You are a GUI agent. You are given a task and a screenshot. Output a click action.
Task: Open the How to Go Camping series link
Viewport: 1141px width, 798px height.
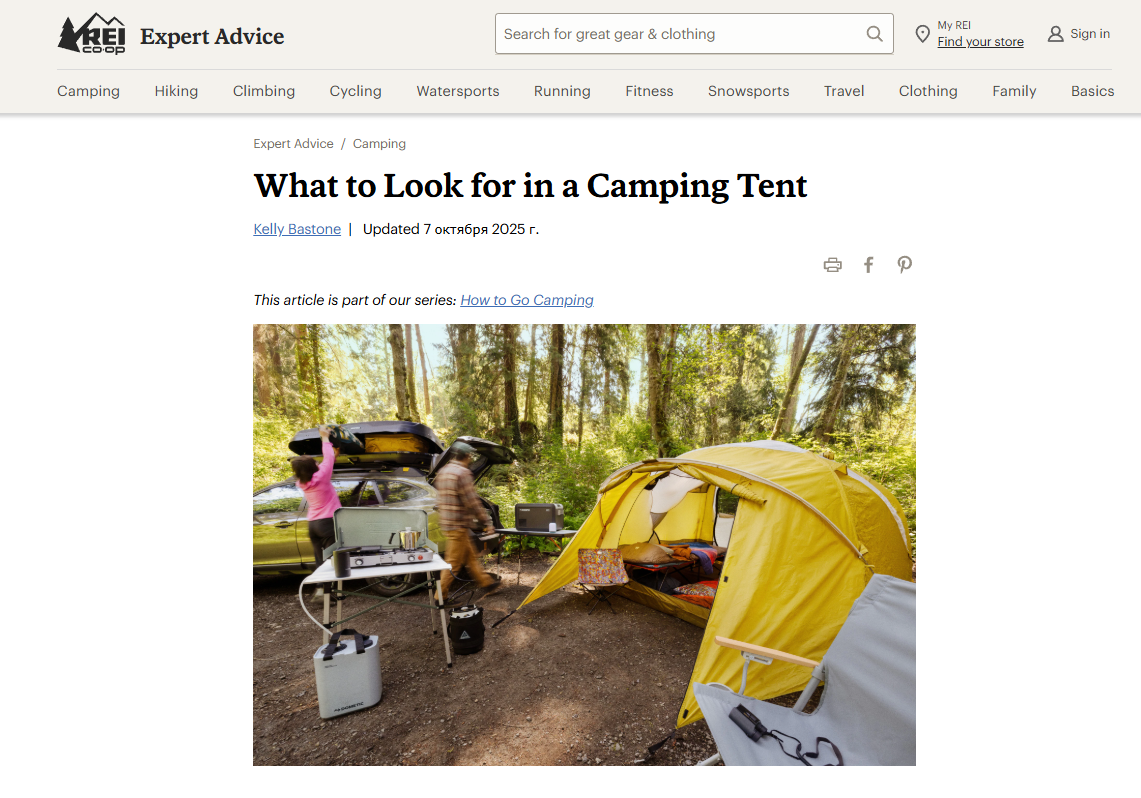[x=527, y=300]
